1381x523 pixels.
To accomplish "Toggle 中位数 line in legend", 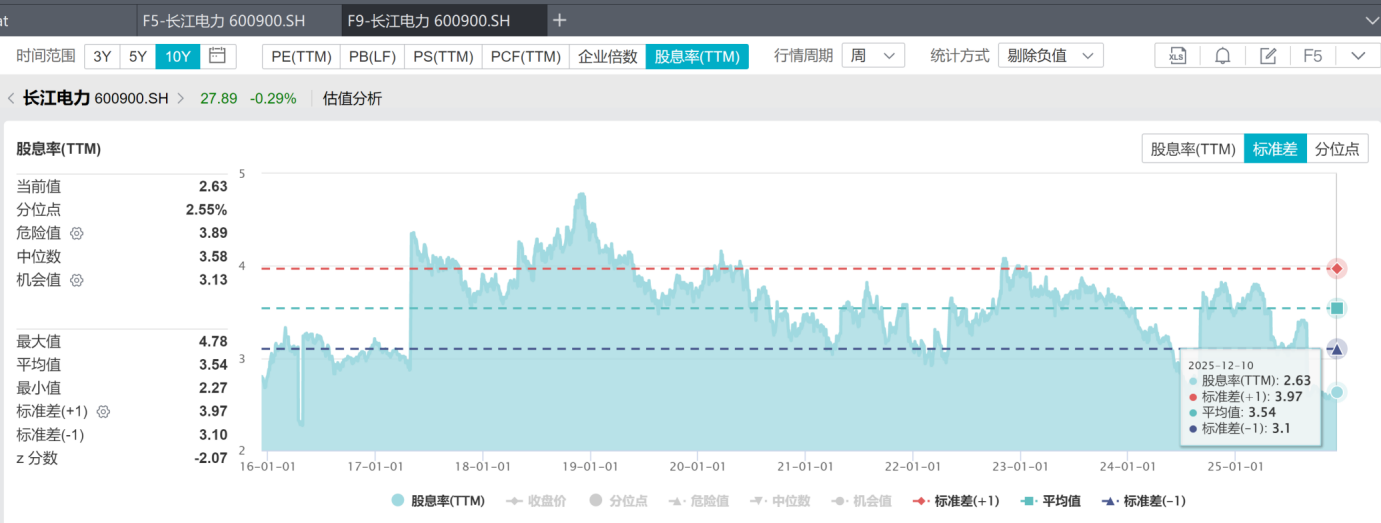I will coord(780,501).
